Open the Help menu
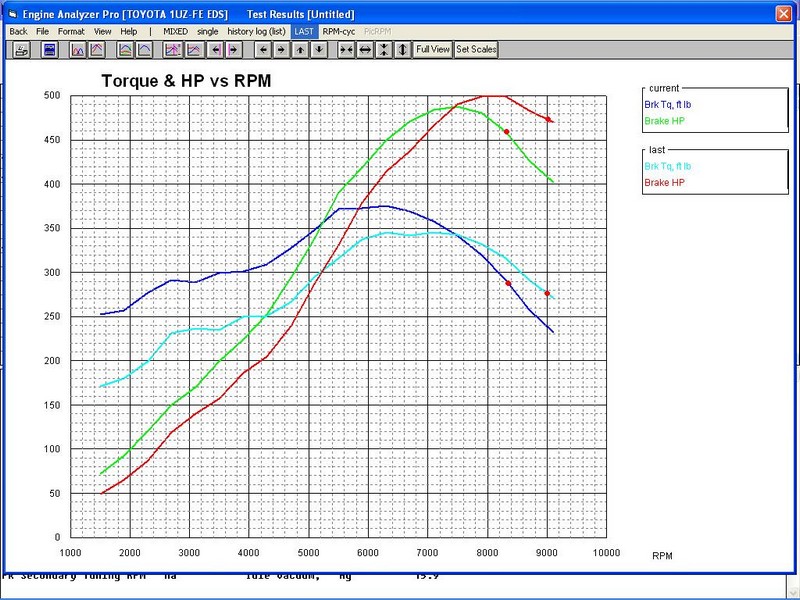Image resolution: width=800 pixels, height=600 pixels. [x=129, y=32]
